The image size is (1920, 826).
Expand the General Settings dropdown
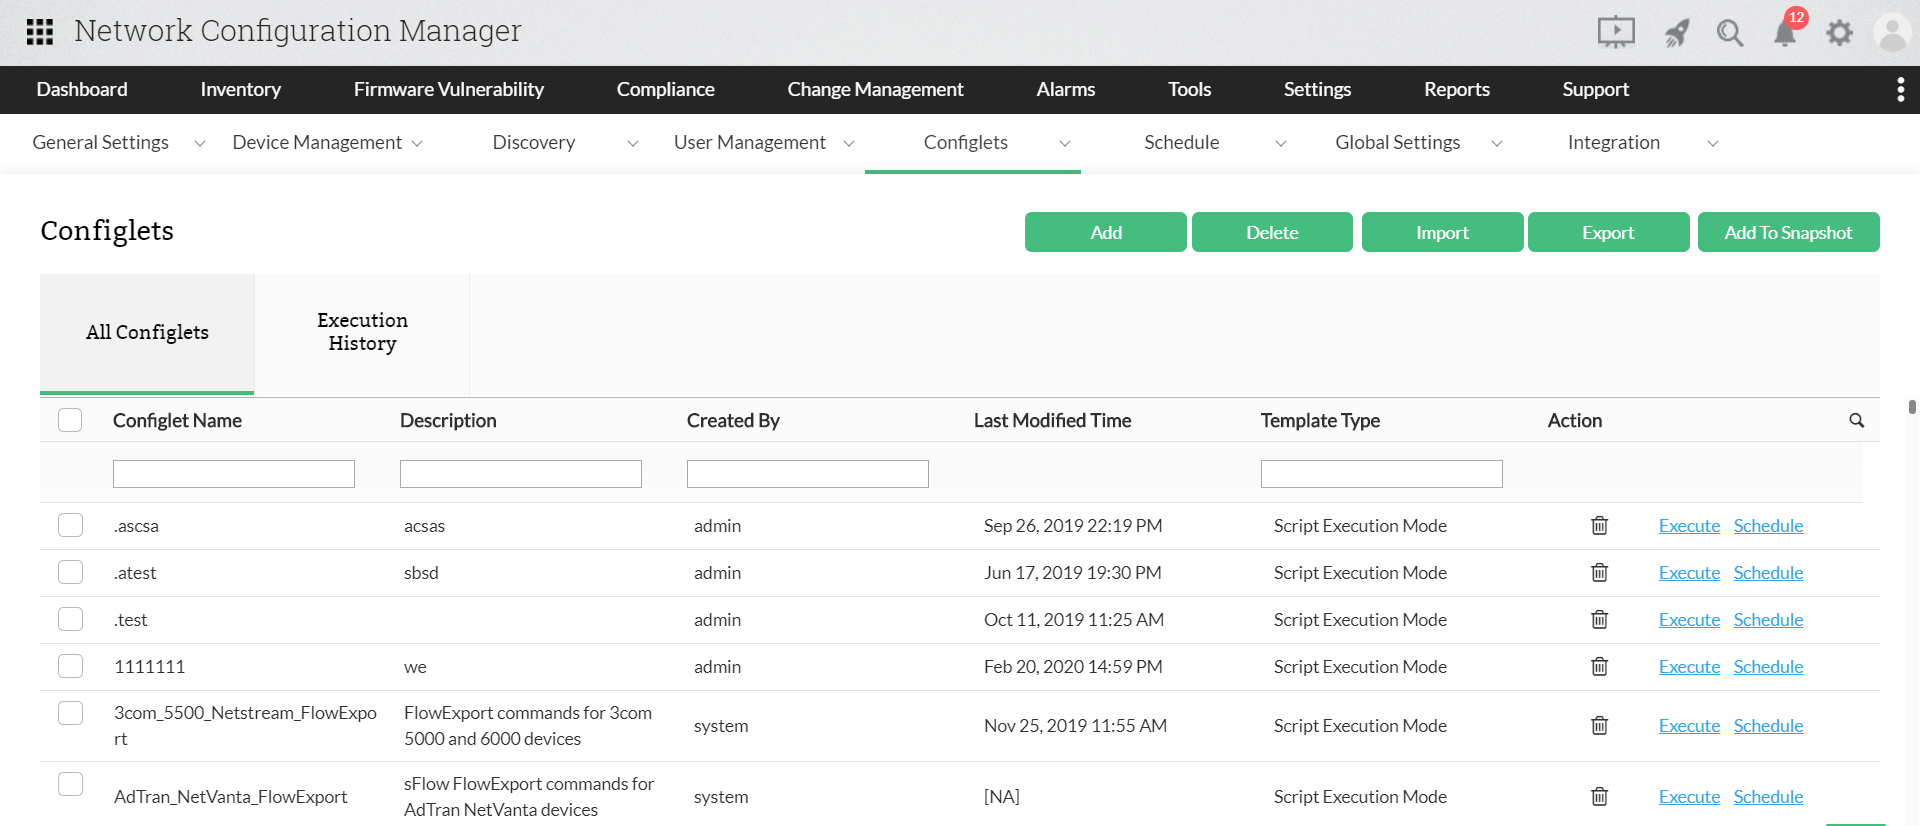point(199,143)
